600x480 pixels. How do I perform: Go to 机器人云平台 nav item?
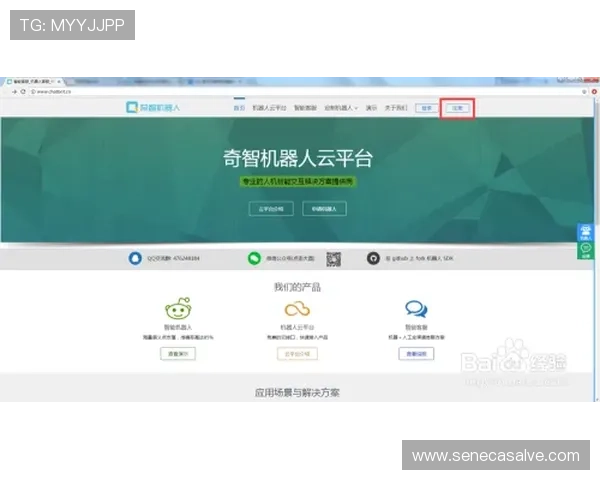pyautogui.click(x=269, y=108)
